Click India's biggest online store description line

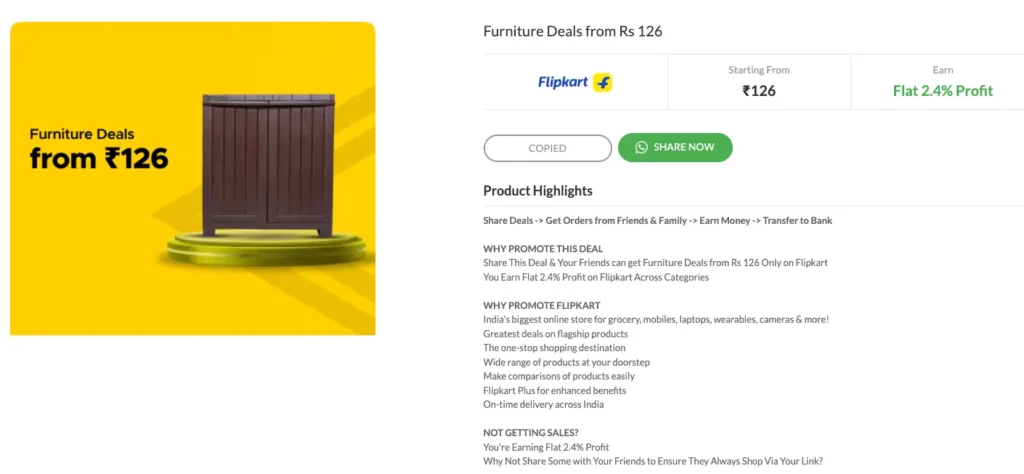656,320
